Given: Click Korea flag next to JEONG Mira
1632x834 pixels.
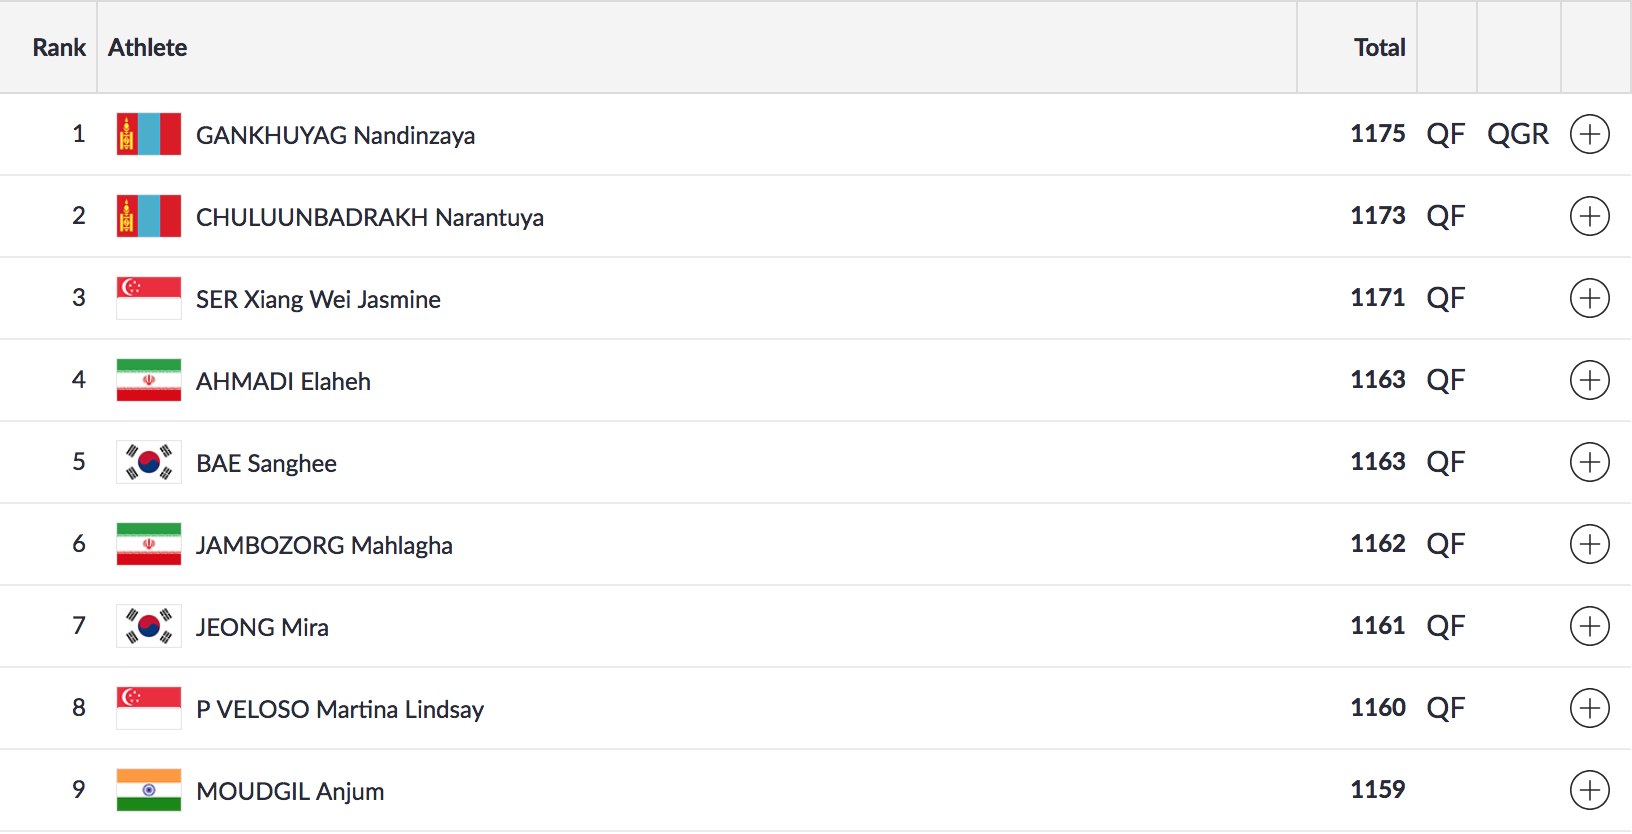Looking at the screenshot, I should click(x=149, y=626).
